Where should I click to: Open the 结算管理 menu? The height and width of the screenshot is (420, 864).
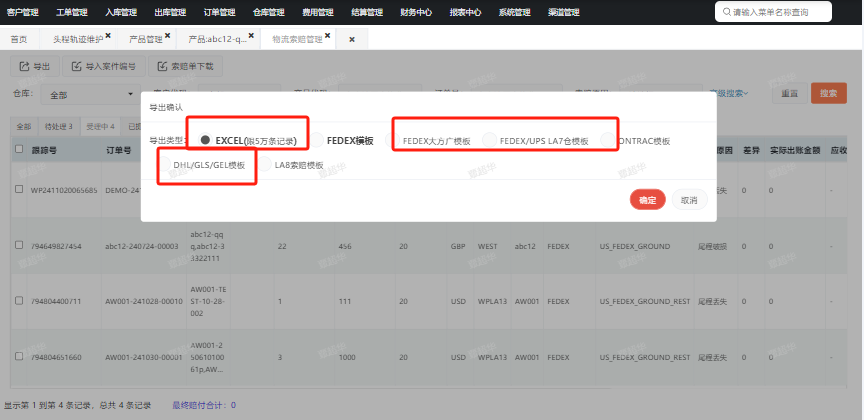pyautogui.click(x=367, y=12)
